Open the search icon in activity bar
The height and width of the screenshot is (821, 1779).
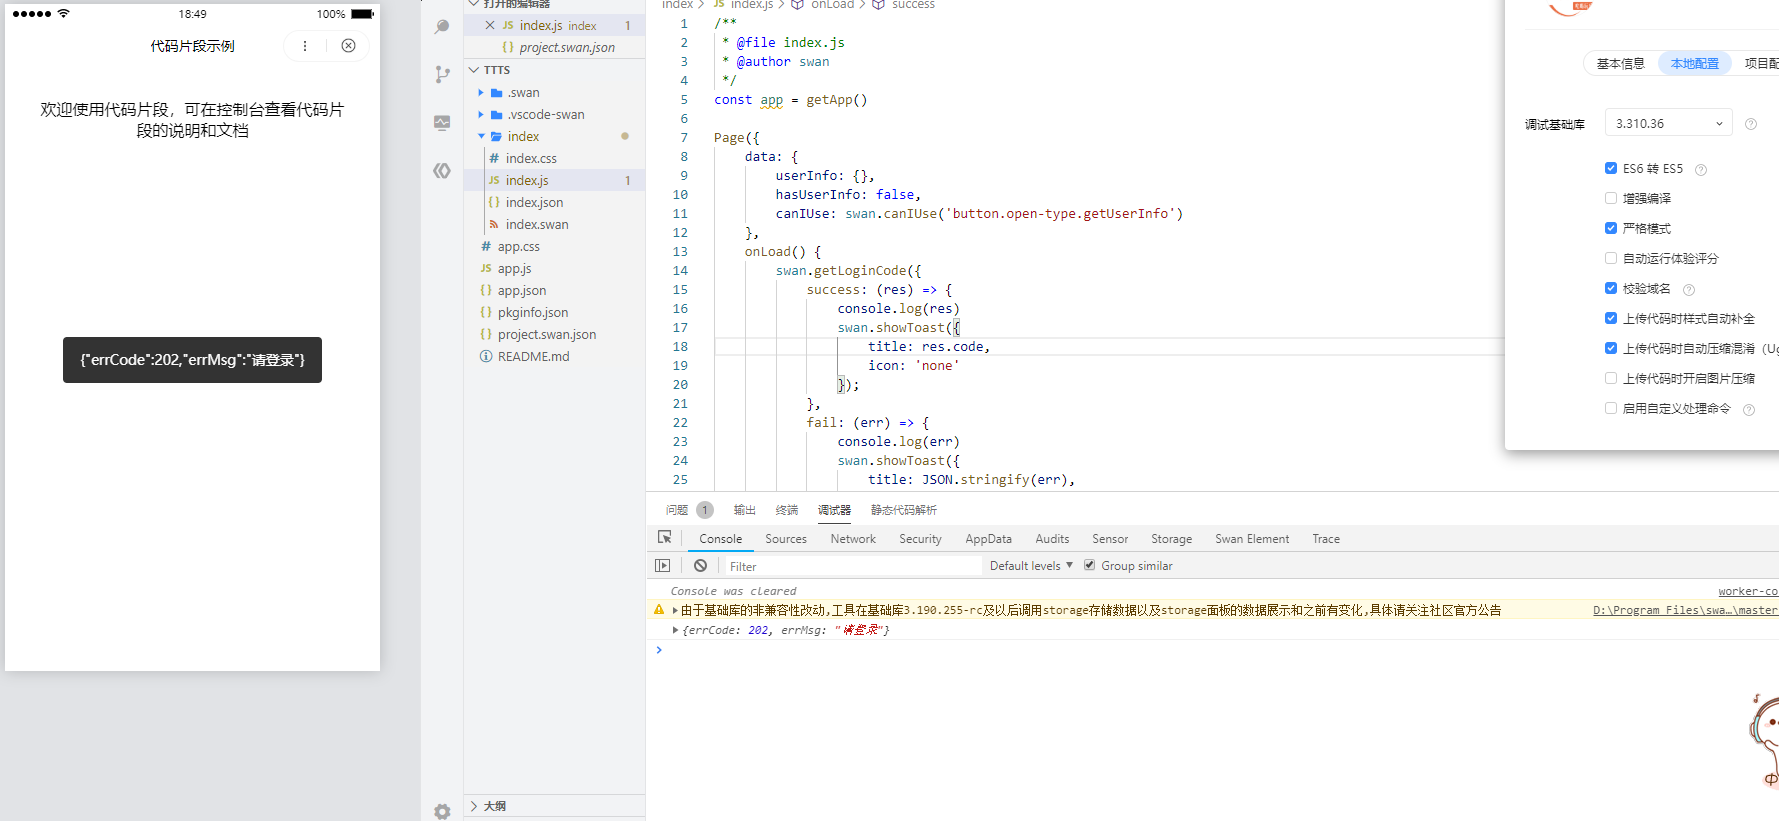pos(442,27)
